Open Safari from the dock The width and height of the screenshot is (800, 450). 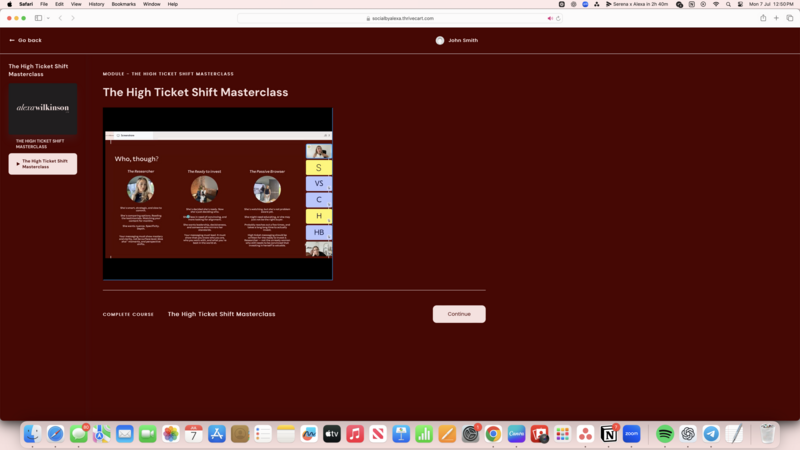56,434
